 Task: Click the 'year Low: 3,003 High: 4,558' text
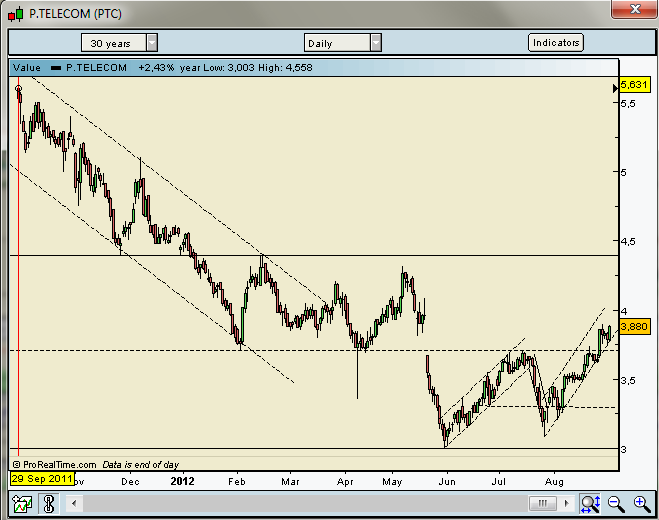(246, 68)
